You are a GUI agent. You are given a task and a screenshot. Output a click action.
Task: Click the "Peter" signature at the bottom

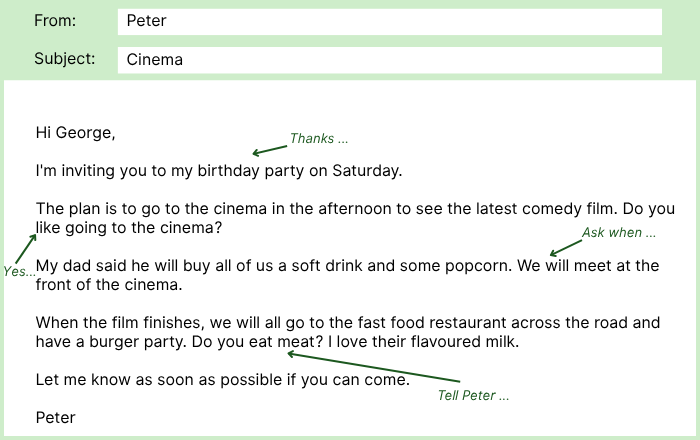55,417
